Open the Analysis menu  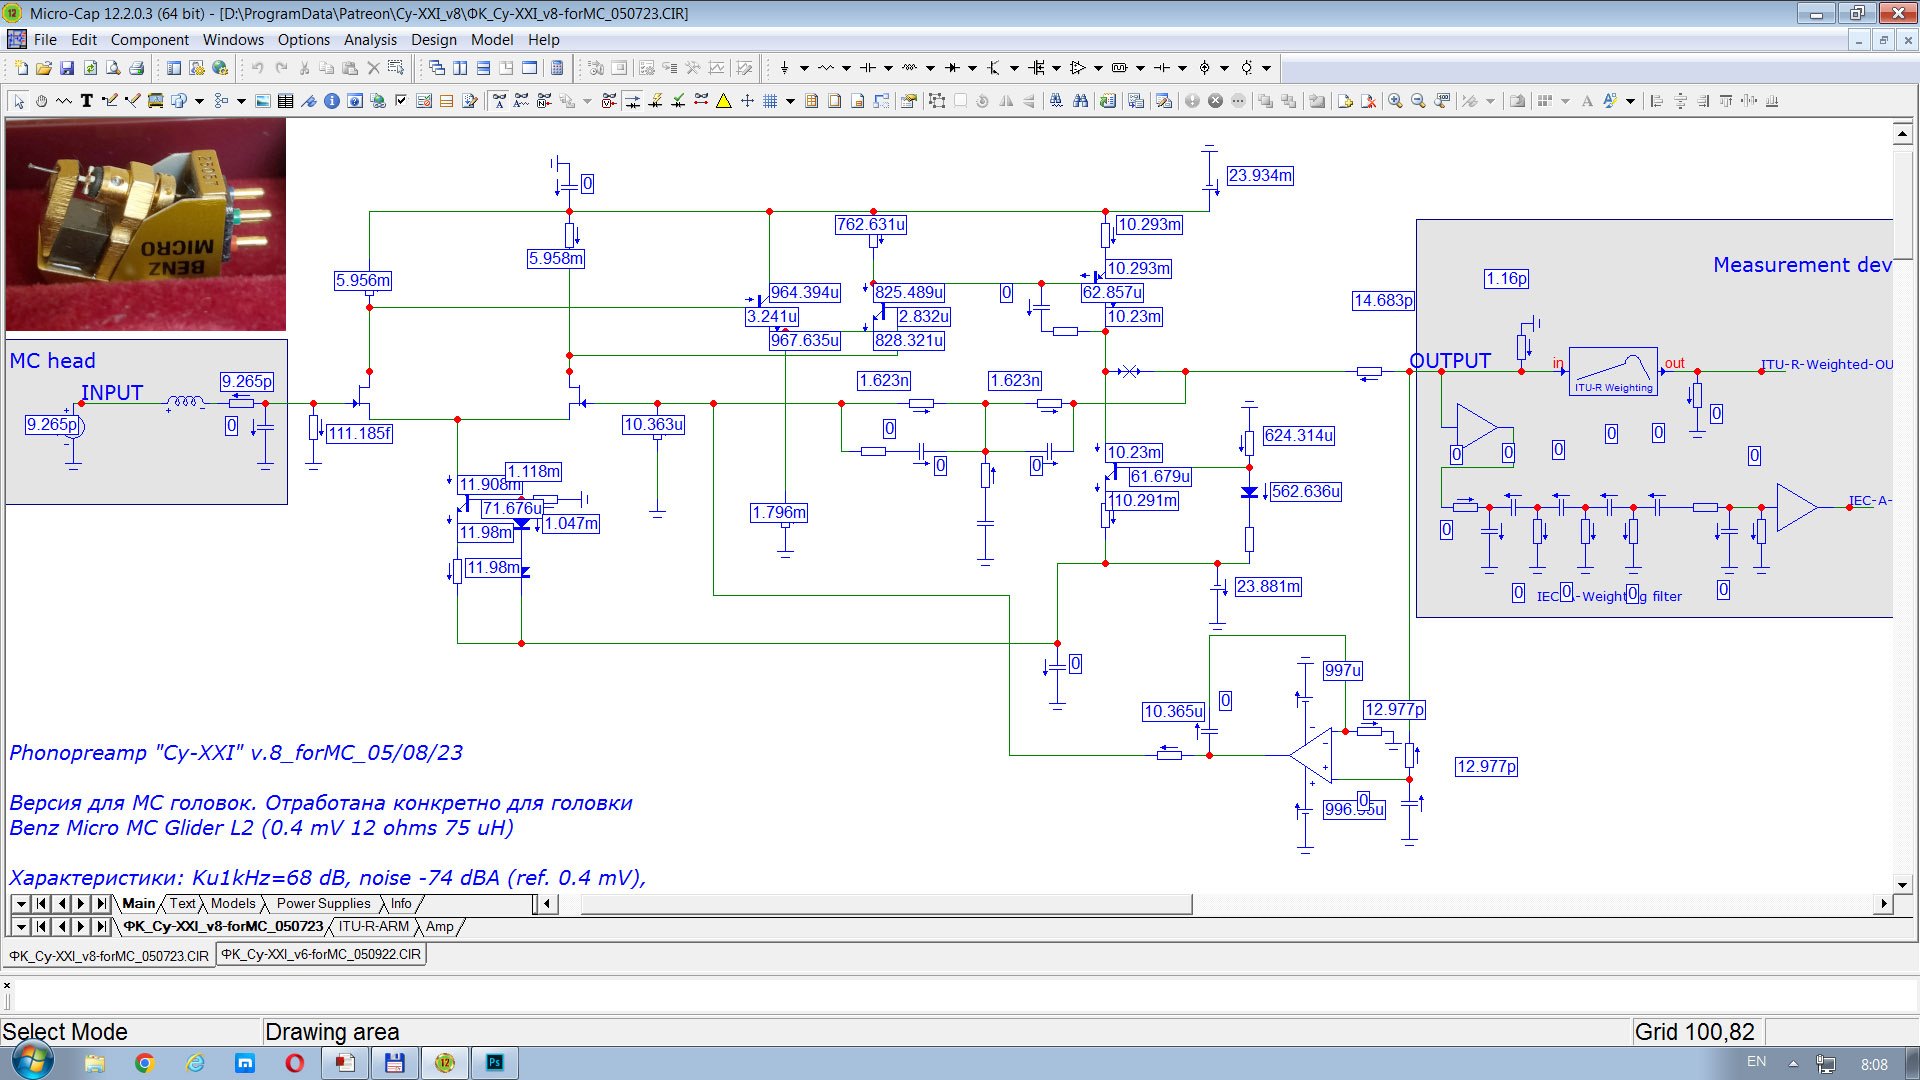370,40
